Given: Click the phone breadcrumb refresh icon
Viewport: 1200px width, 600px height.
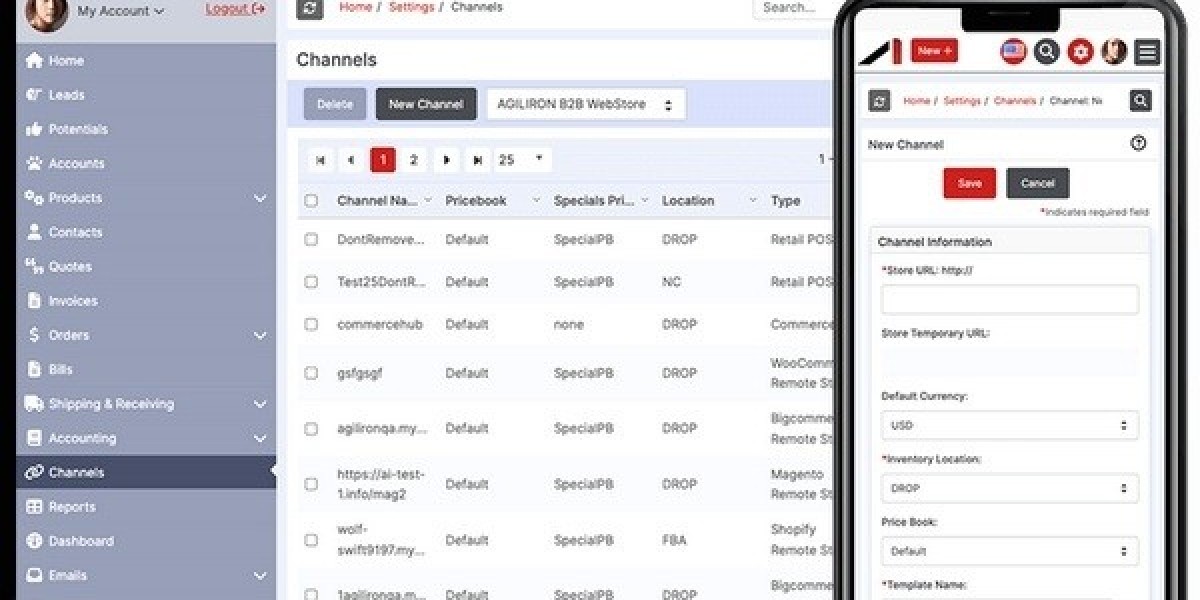Looking at the screenshot, I should pos(879,101).
